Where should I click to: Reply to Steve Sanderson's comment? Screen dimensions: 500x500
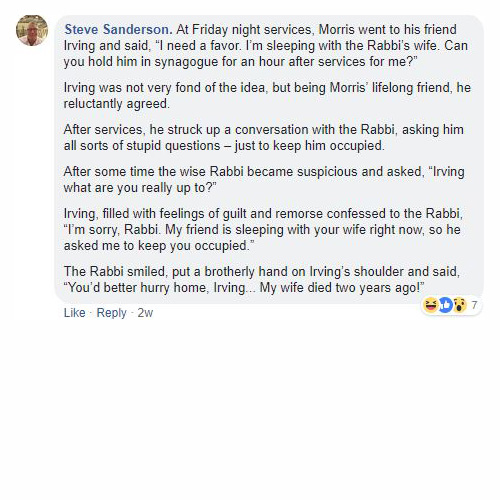pyautogui.click(x=111, y=313)
